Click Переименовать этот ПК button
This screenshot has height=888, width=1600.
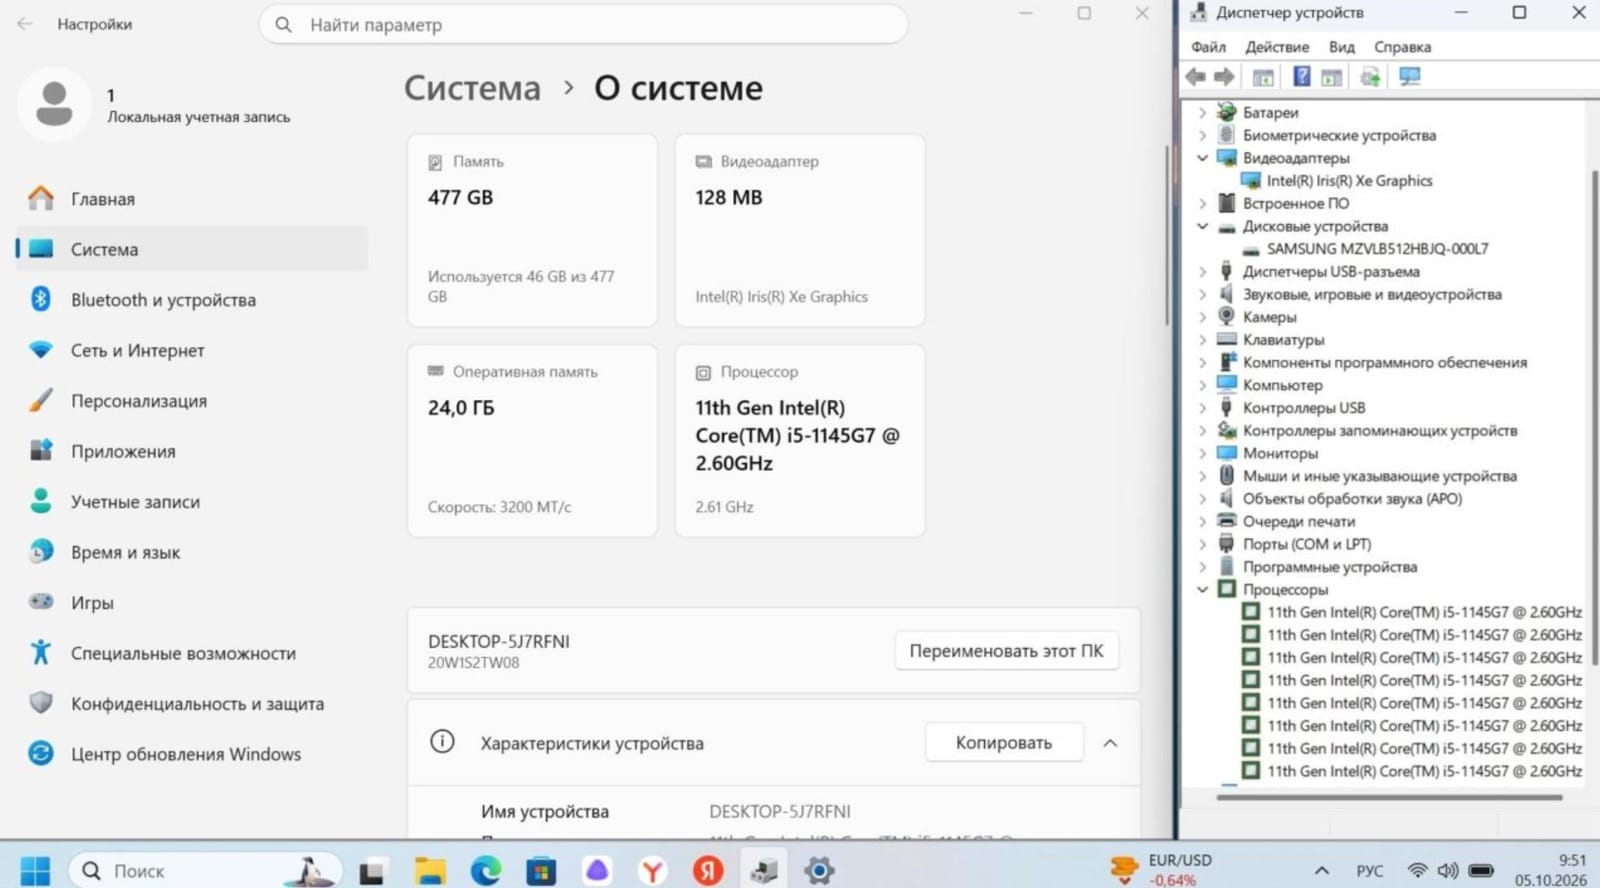pyautogui.click(x=1006, y=651)
